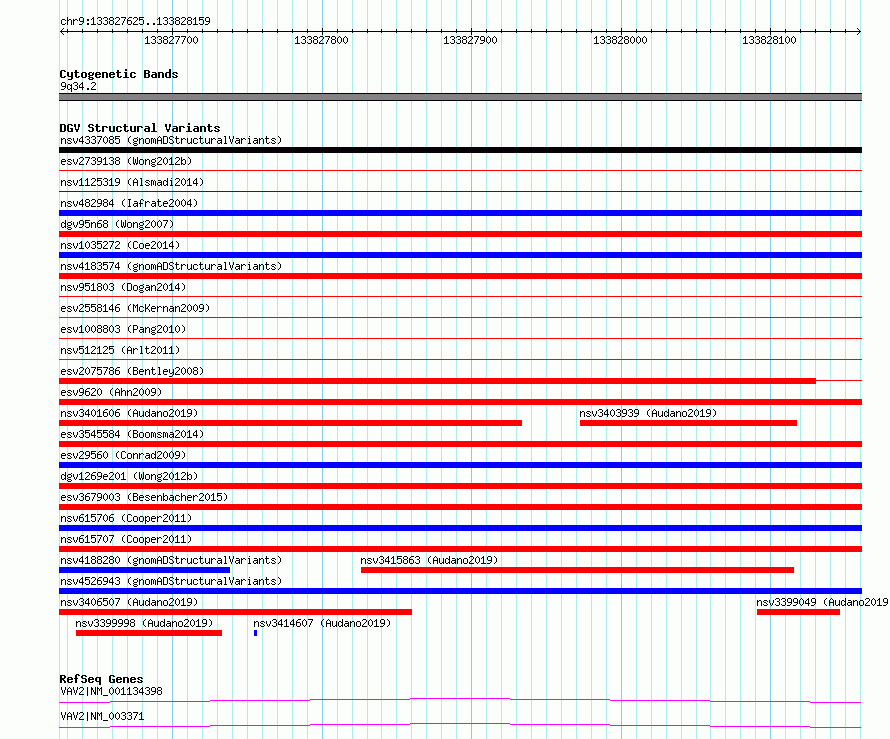
Task: Open variant nsv3406507 (Audano2019)
Action: tap(129, 602)
